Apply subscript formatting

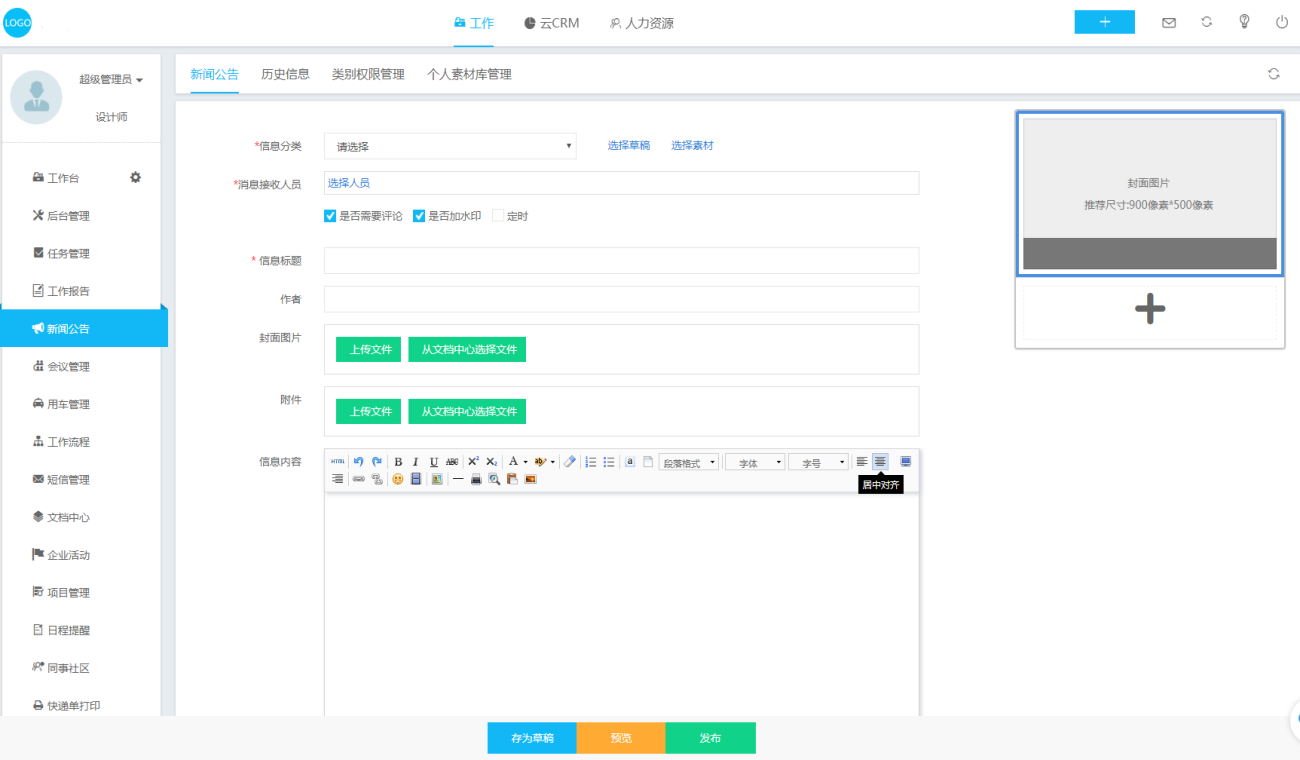pyautogui.click(x=491, y=462)
